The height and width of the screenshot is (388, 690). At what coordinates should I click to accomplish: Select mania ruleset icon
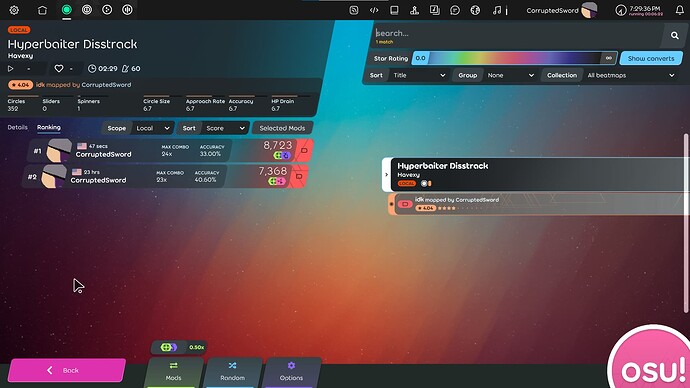coord(127,10)
